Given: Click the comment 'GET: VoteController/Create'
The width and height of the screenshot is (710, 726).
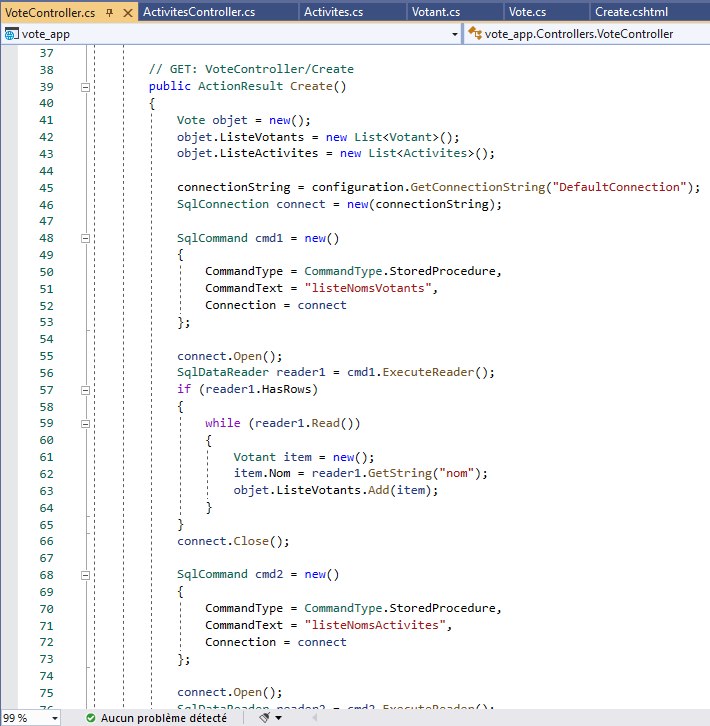Looking at the screenshot, I should click(262, 69).
